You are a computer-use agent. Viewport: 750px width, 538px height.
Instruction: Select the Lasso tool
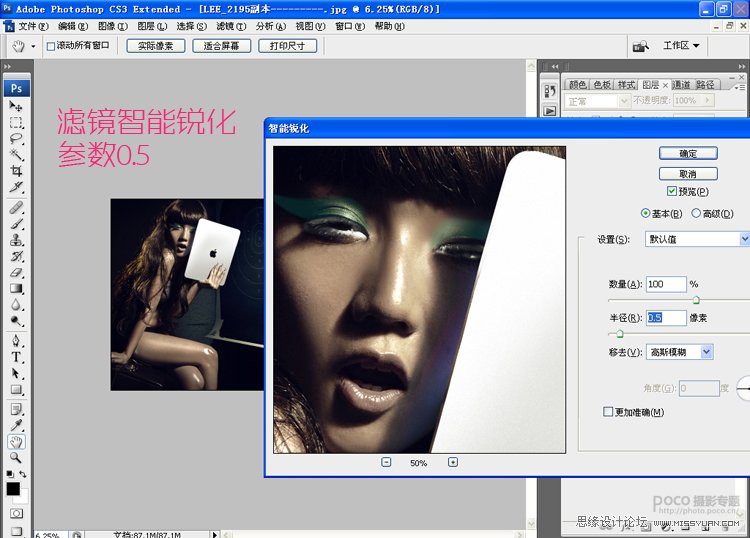tap(16, 139)
